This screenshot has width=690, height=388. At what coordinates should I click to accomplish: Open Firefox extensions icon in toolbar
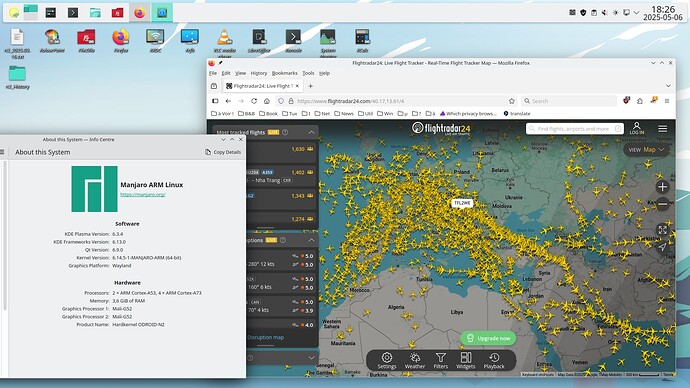[x=640, y=101]
